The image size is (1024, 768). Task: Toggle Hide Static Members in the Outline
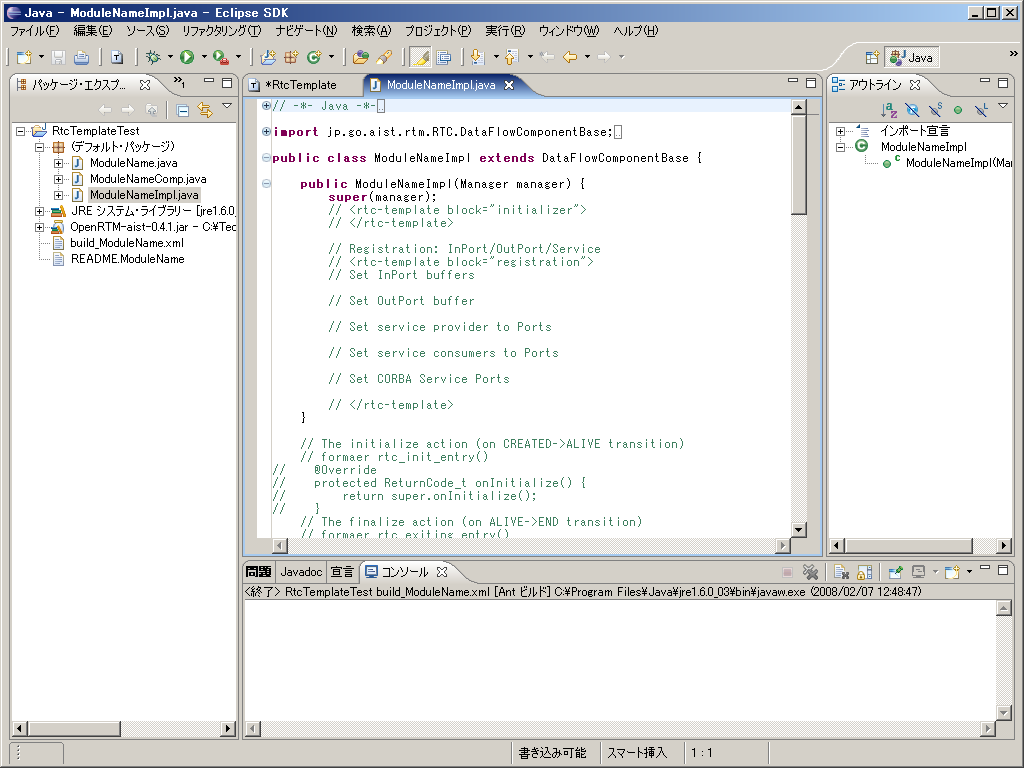click(x=935, y=110)
